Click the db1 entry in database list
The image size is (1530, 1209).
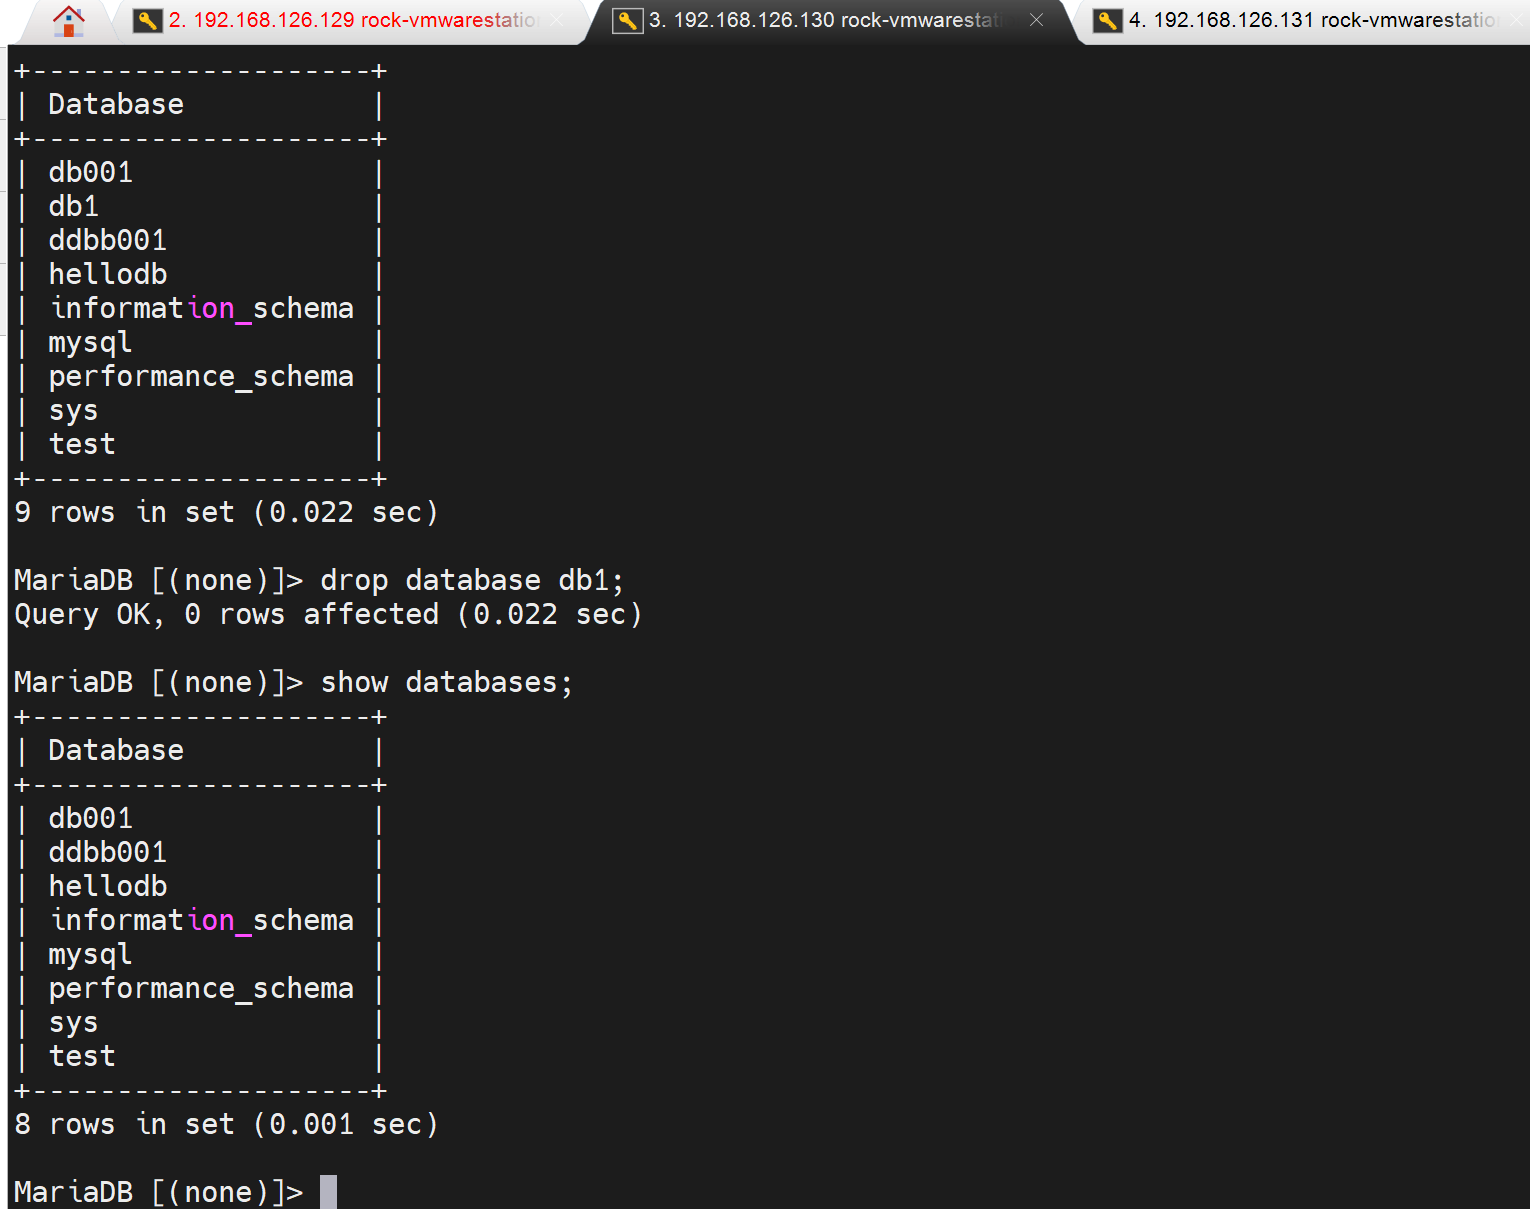(x=74, y=206)
